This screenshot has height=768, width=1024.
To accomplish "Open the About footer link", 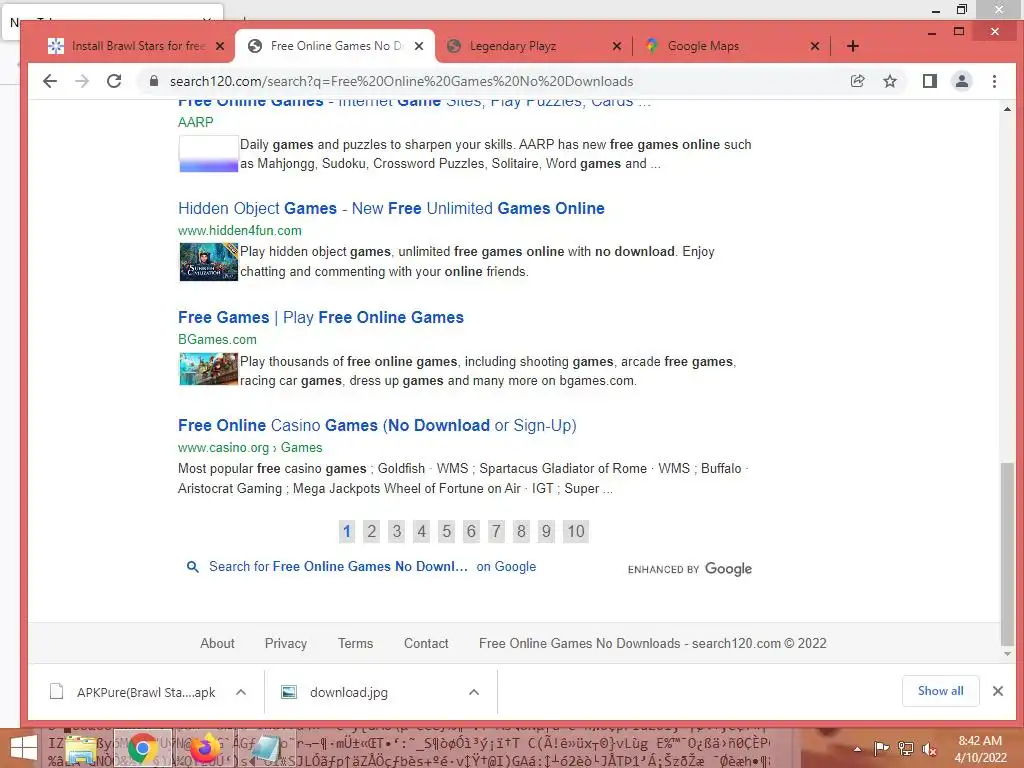I will (217, 643).
